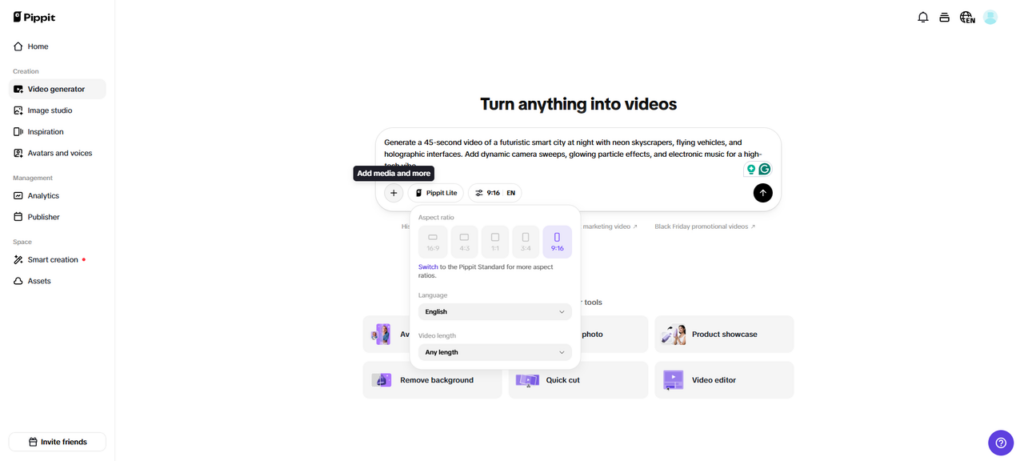Open Avatars and voices in sidebar
1024x461 pixels.
pyautogui.click(x=59, y=153)
